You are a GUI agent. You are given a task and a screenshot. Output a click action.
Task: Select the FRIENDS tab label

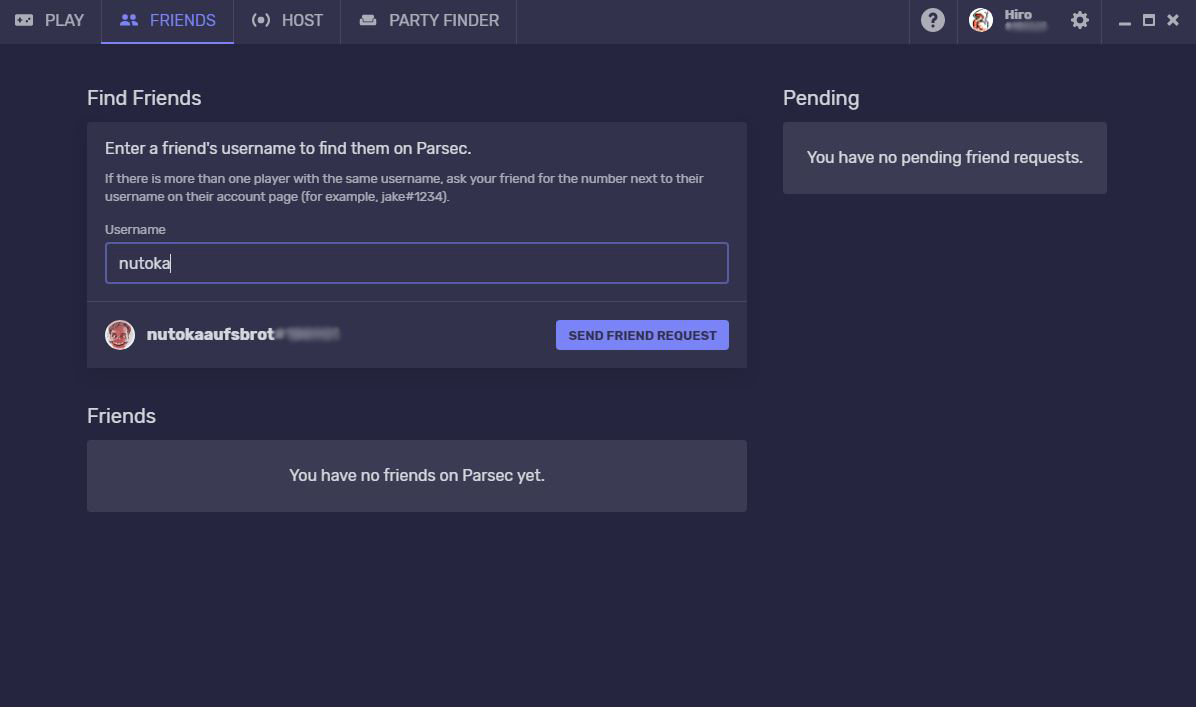(182, 20)
